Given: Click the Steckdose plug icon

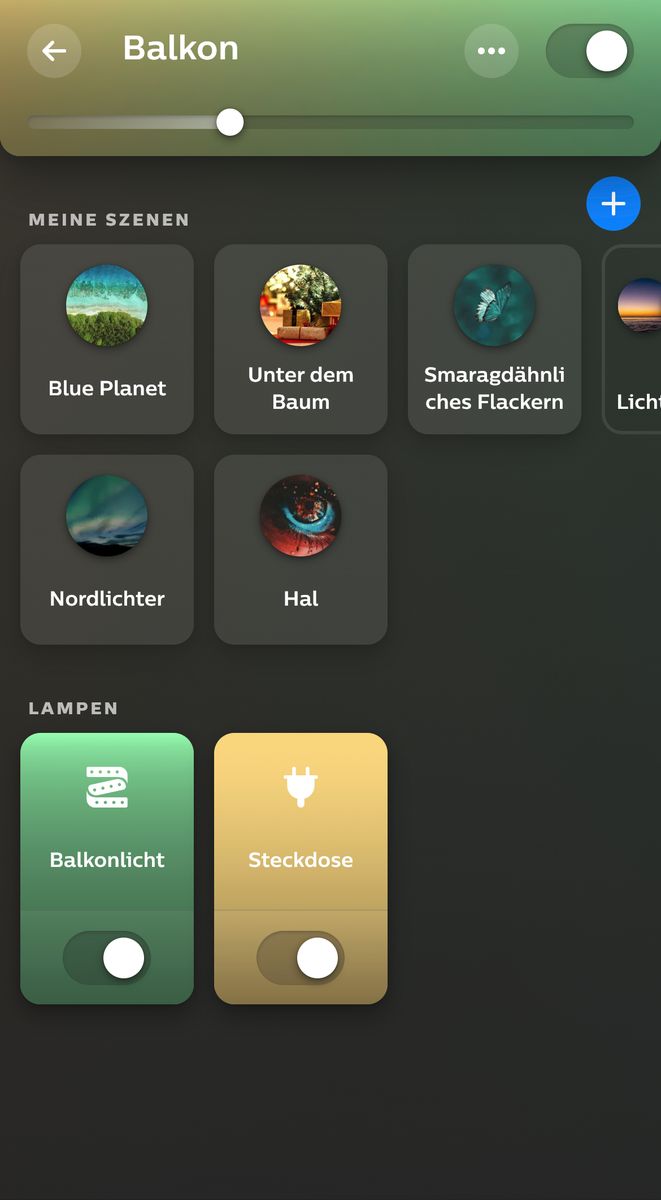Looking at the screenshot, I should click(301, 787).
